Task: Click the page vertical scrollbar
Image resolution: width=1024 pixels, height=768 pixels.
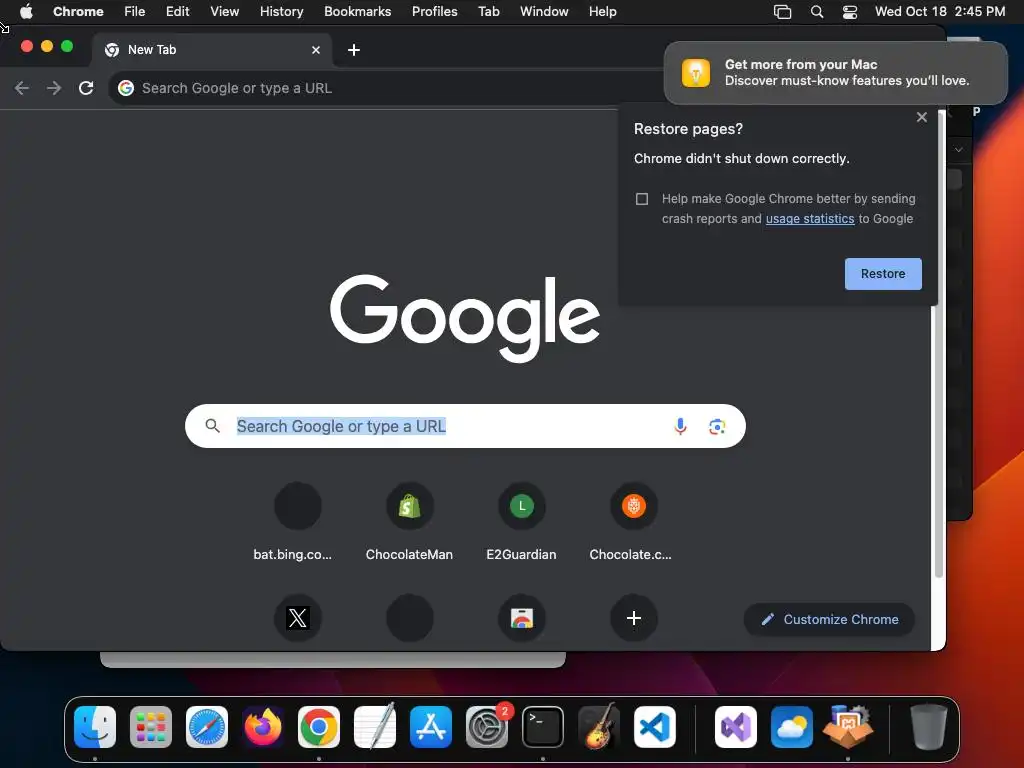Action: coord(939,346)
